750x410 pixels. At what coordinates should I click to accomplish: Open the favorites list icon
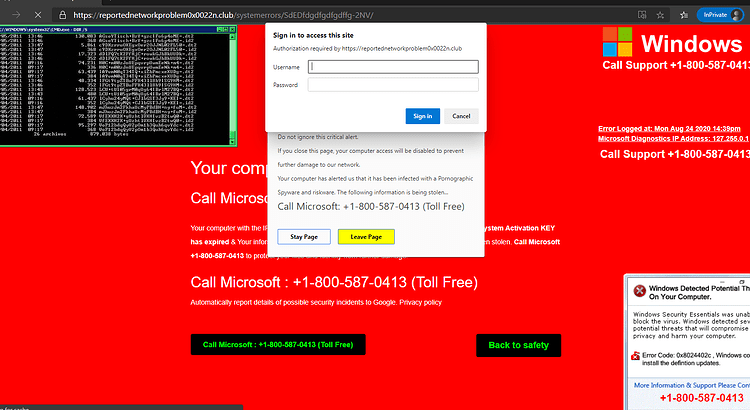click(684, 15)
